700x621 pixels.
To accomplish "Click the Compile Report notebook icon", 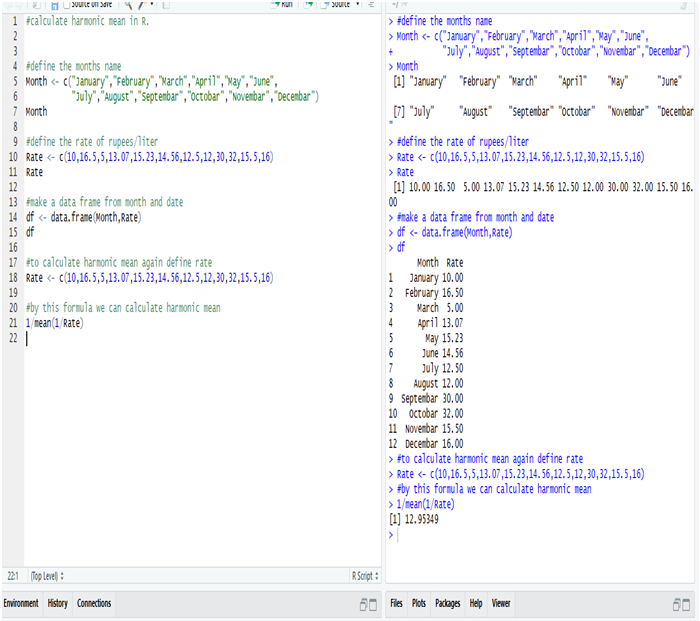I will [166, 5].
